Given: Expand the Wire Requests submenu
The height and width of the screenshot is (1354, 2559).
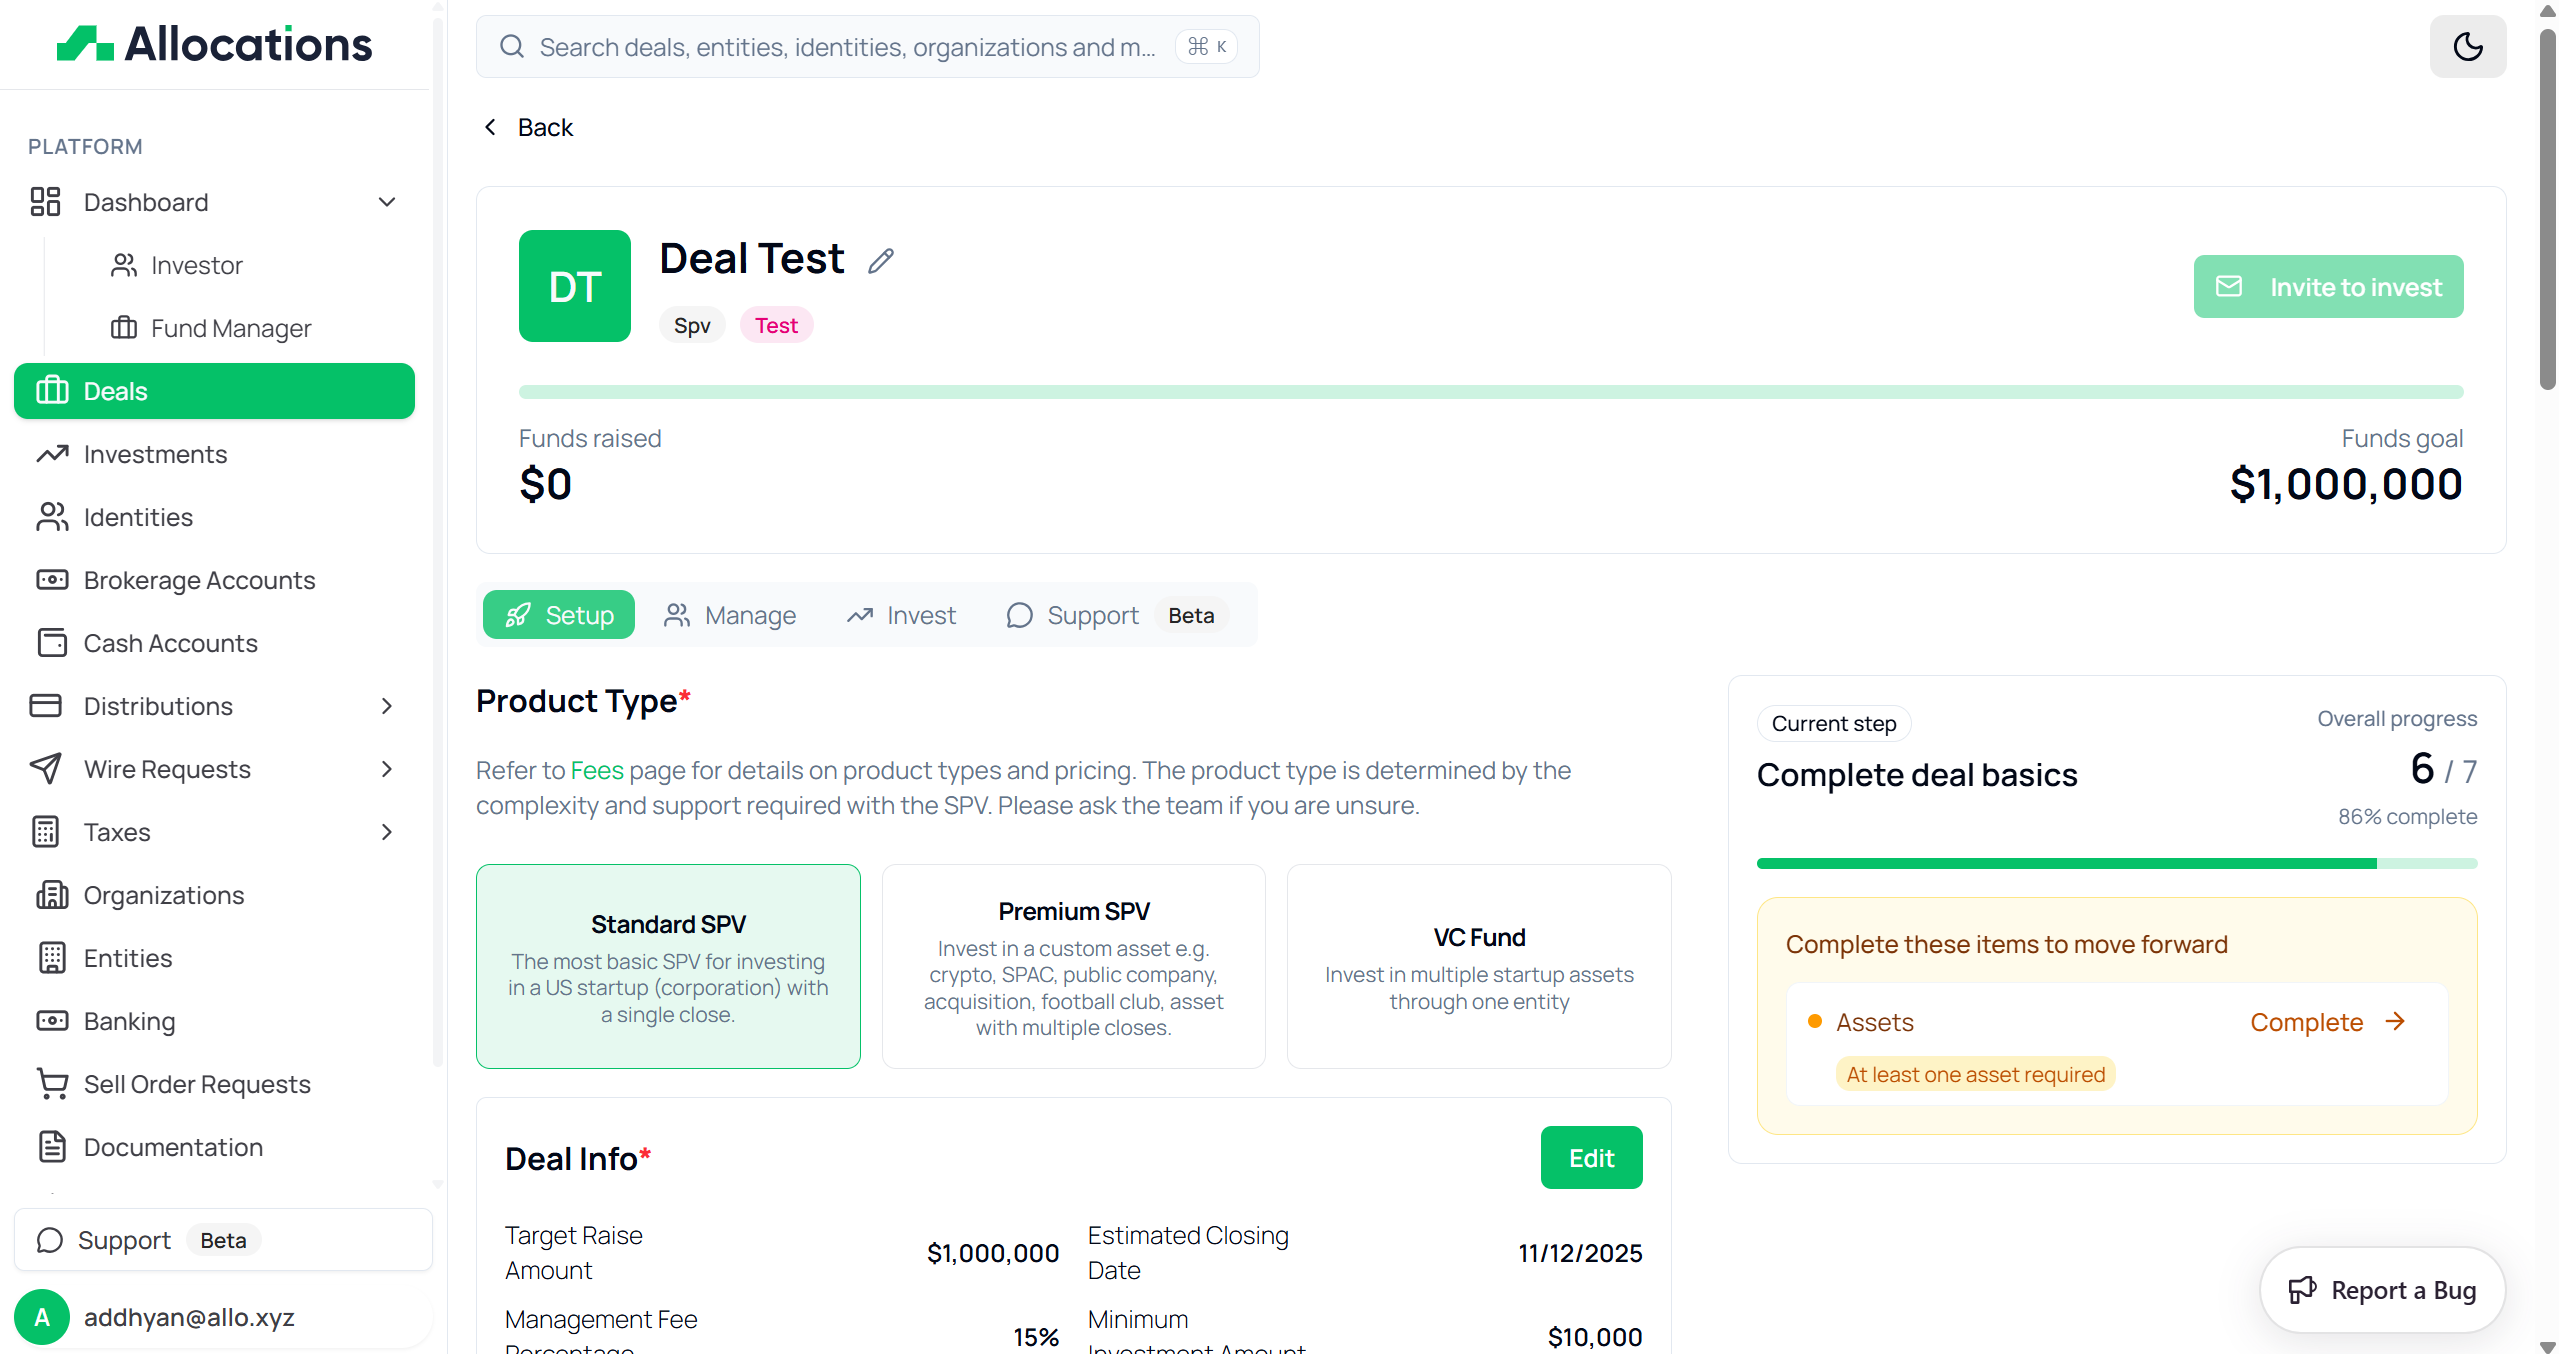Looking at the screenshot, I should tap(387, 769).
